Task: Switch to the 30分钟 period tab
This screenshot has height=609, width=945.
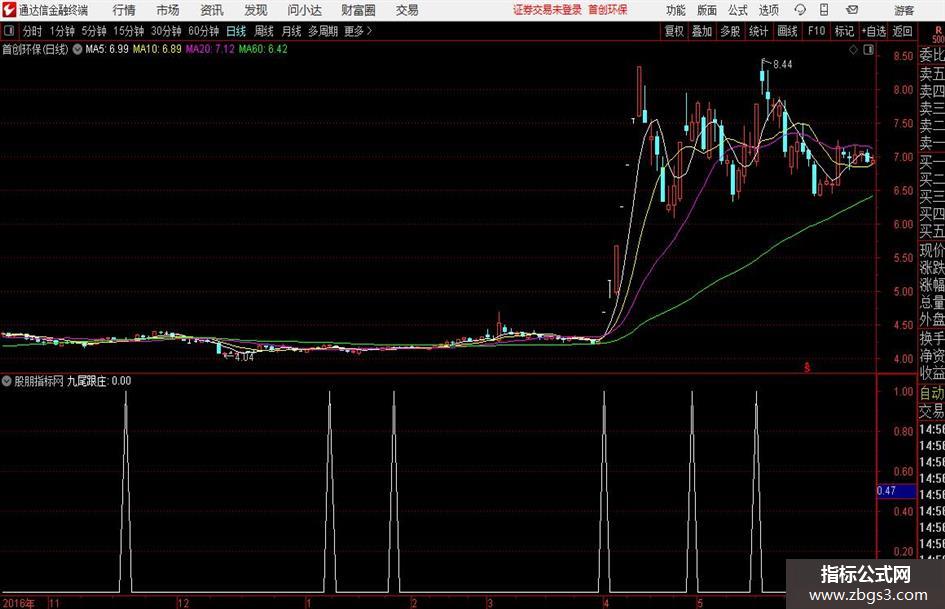Action: pyautogui.click(x=166, y=31)
